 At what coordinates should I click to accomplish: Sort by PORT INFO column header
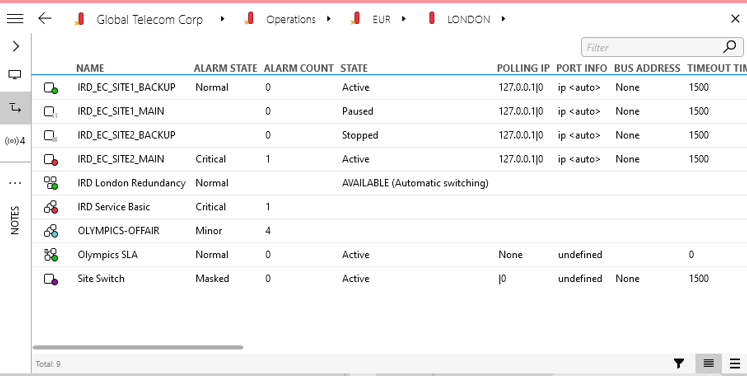(x=582, y=68)
